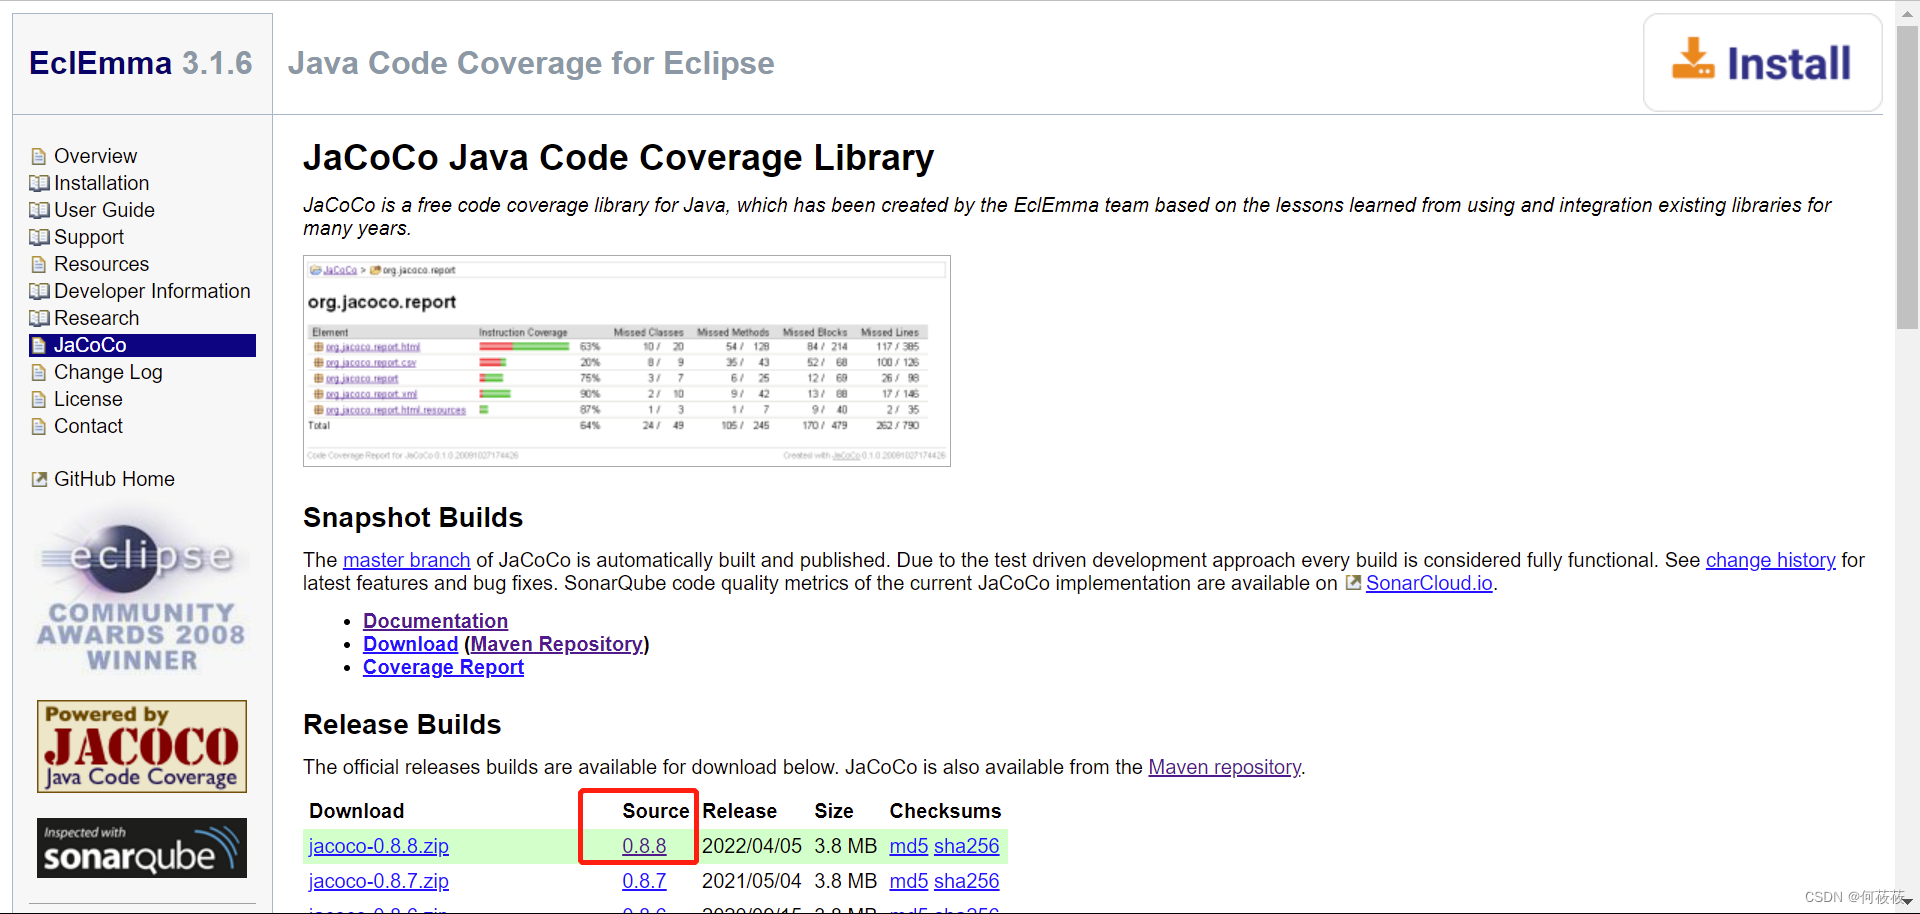1920x914 pixels.
Task: Click the page vertical scrollbar thumb
Action: [x=1907, y=178]
